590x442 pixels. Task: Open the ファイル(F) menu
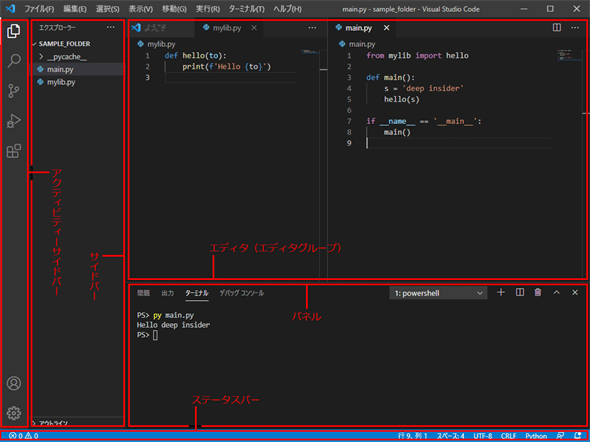pos(40,9)
